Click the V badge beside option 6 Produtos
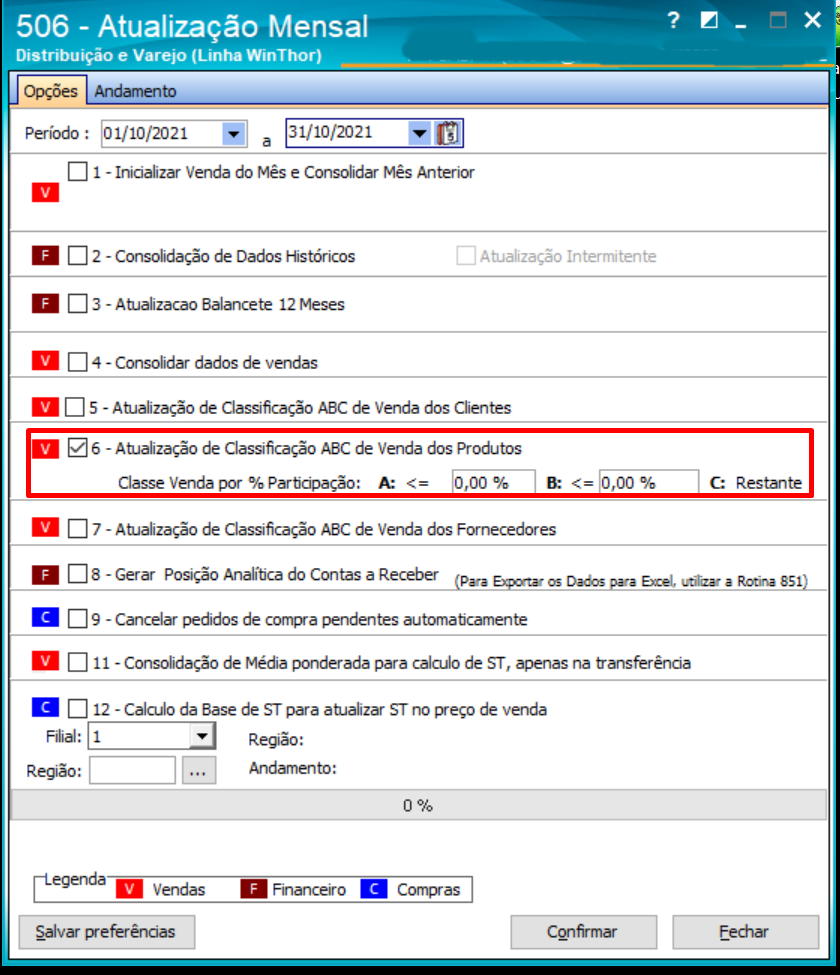 click(45, 448)
